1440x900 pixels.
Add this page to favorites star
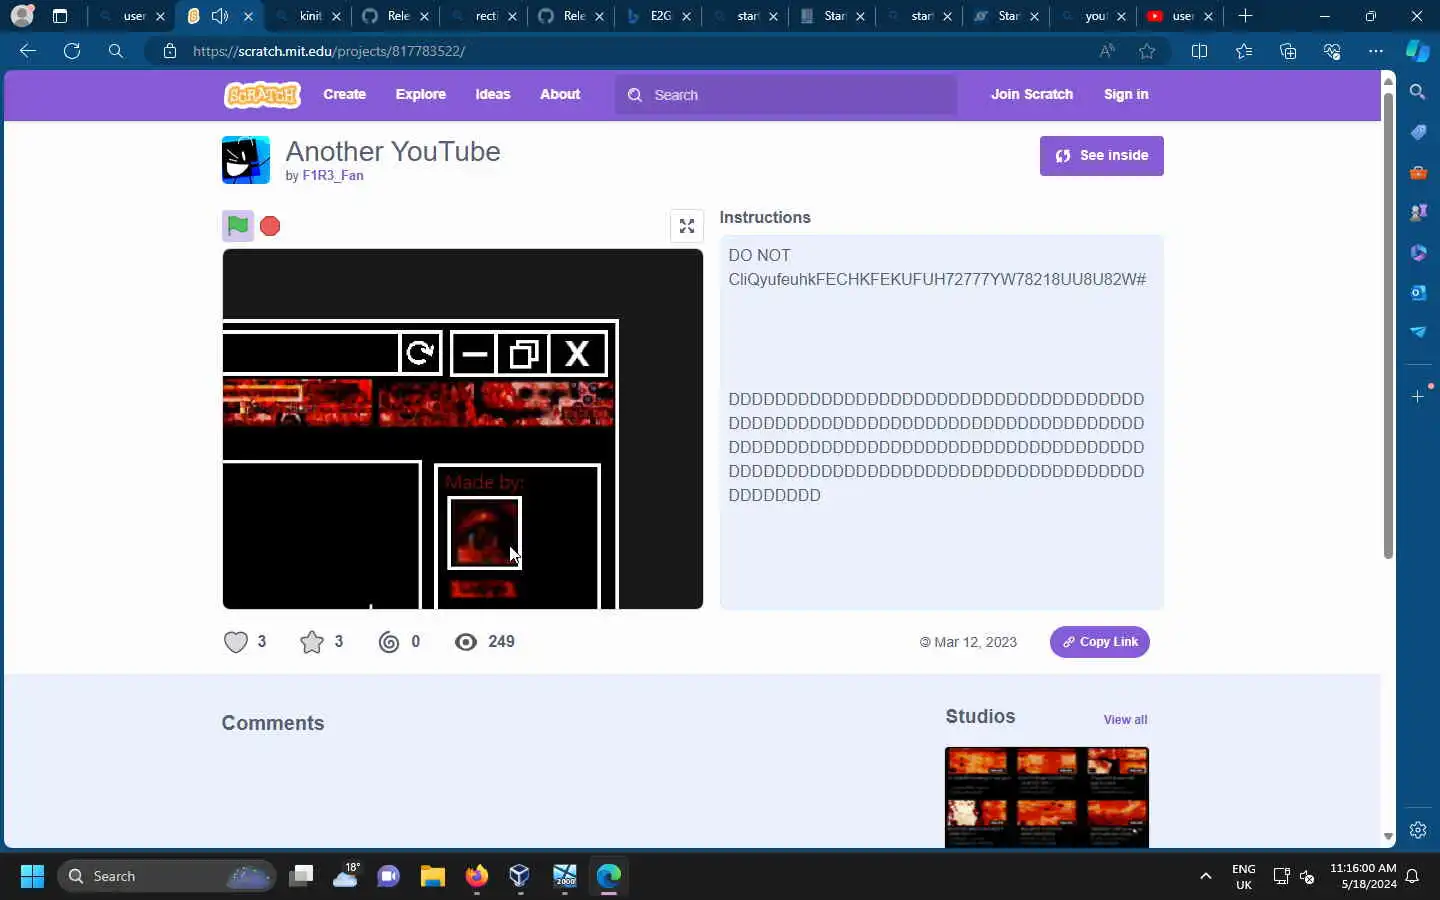point(1147,51)
